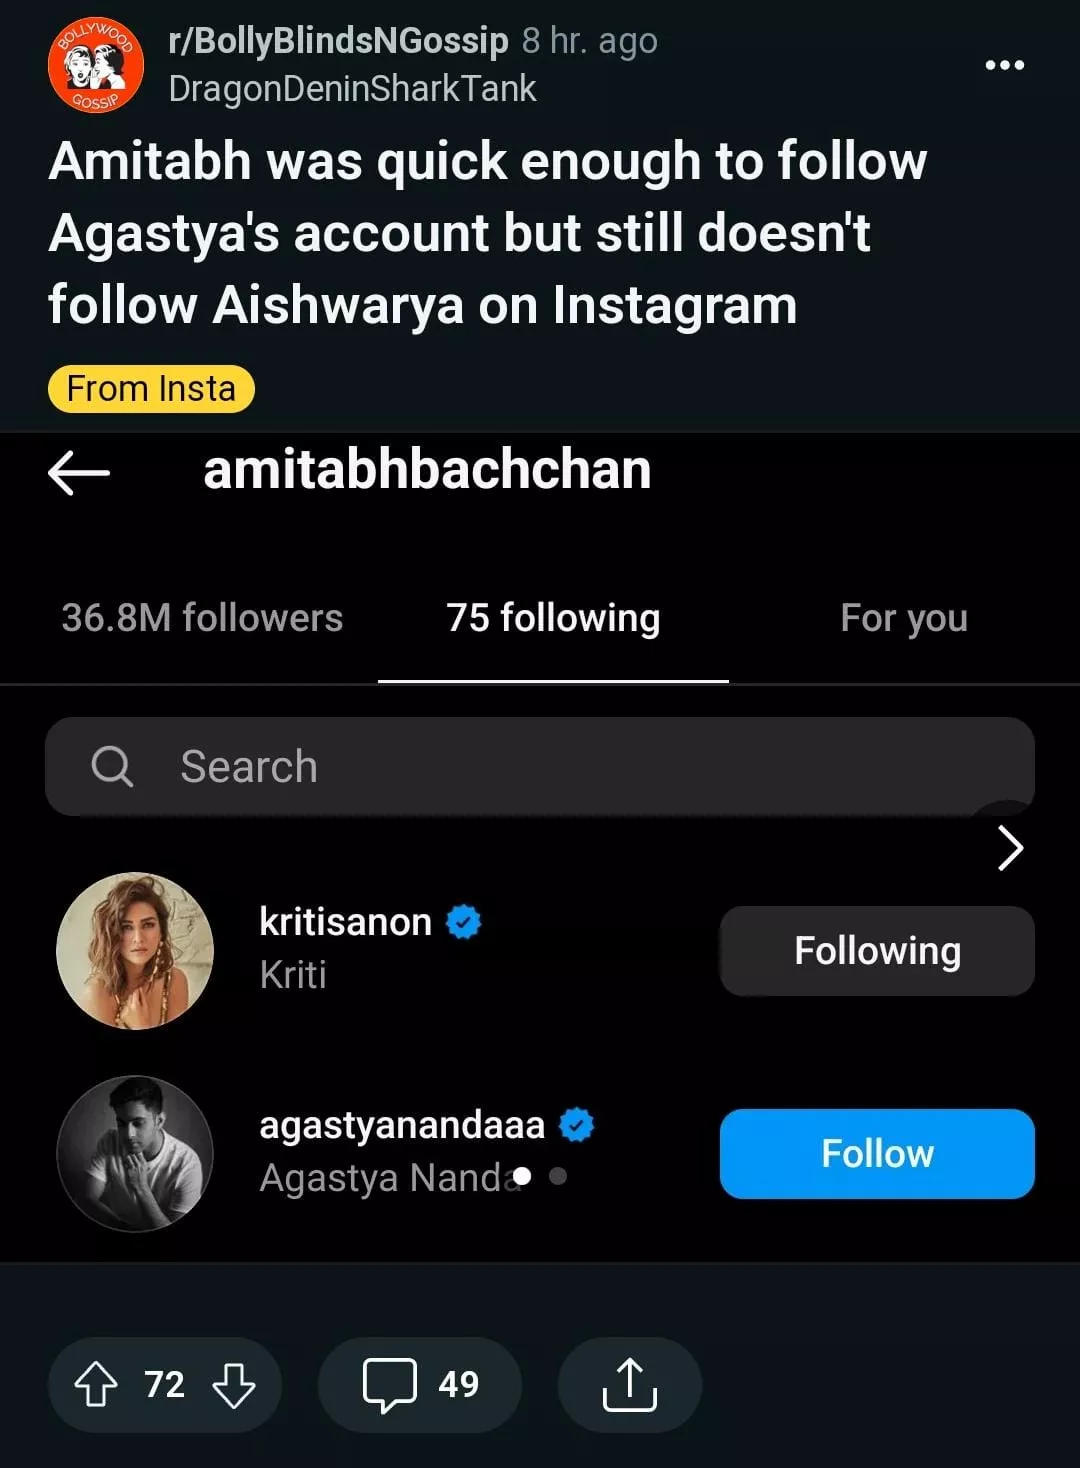Share the post using share icon
Viewport: 1080px width, 1468px height.
point(629,1385)
